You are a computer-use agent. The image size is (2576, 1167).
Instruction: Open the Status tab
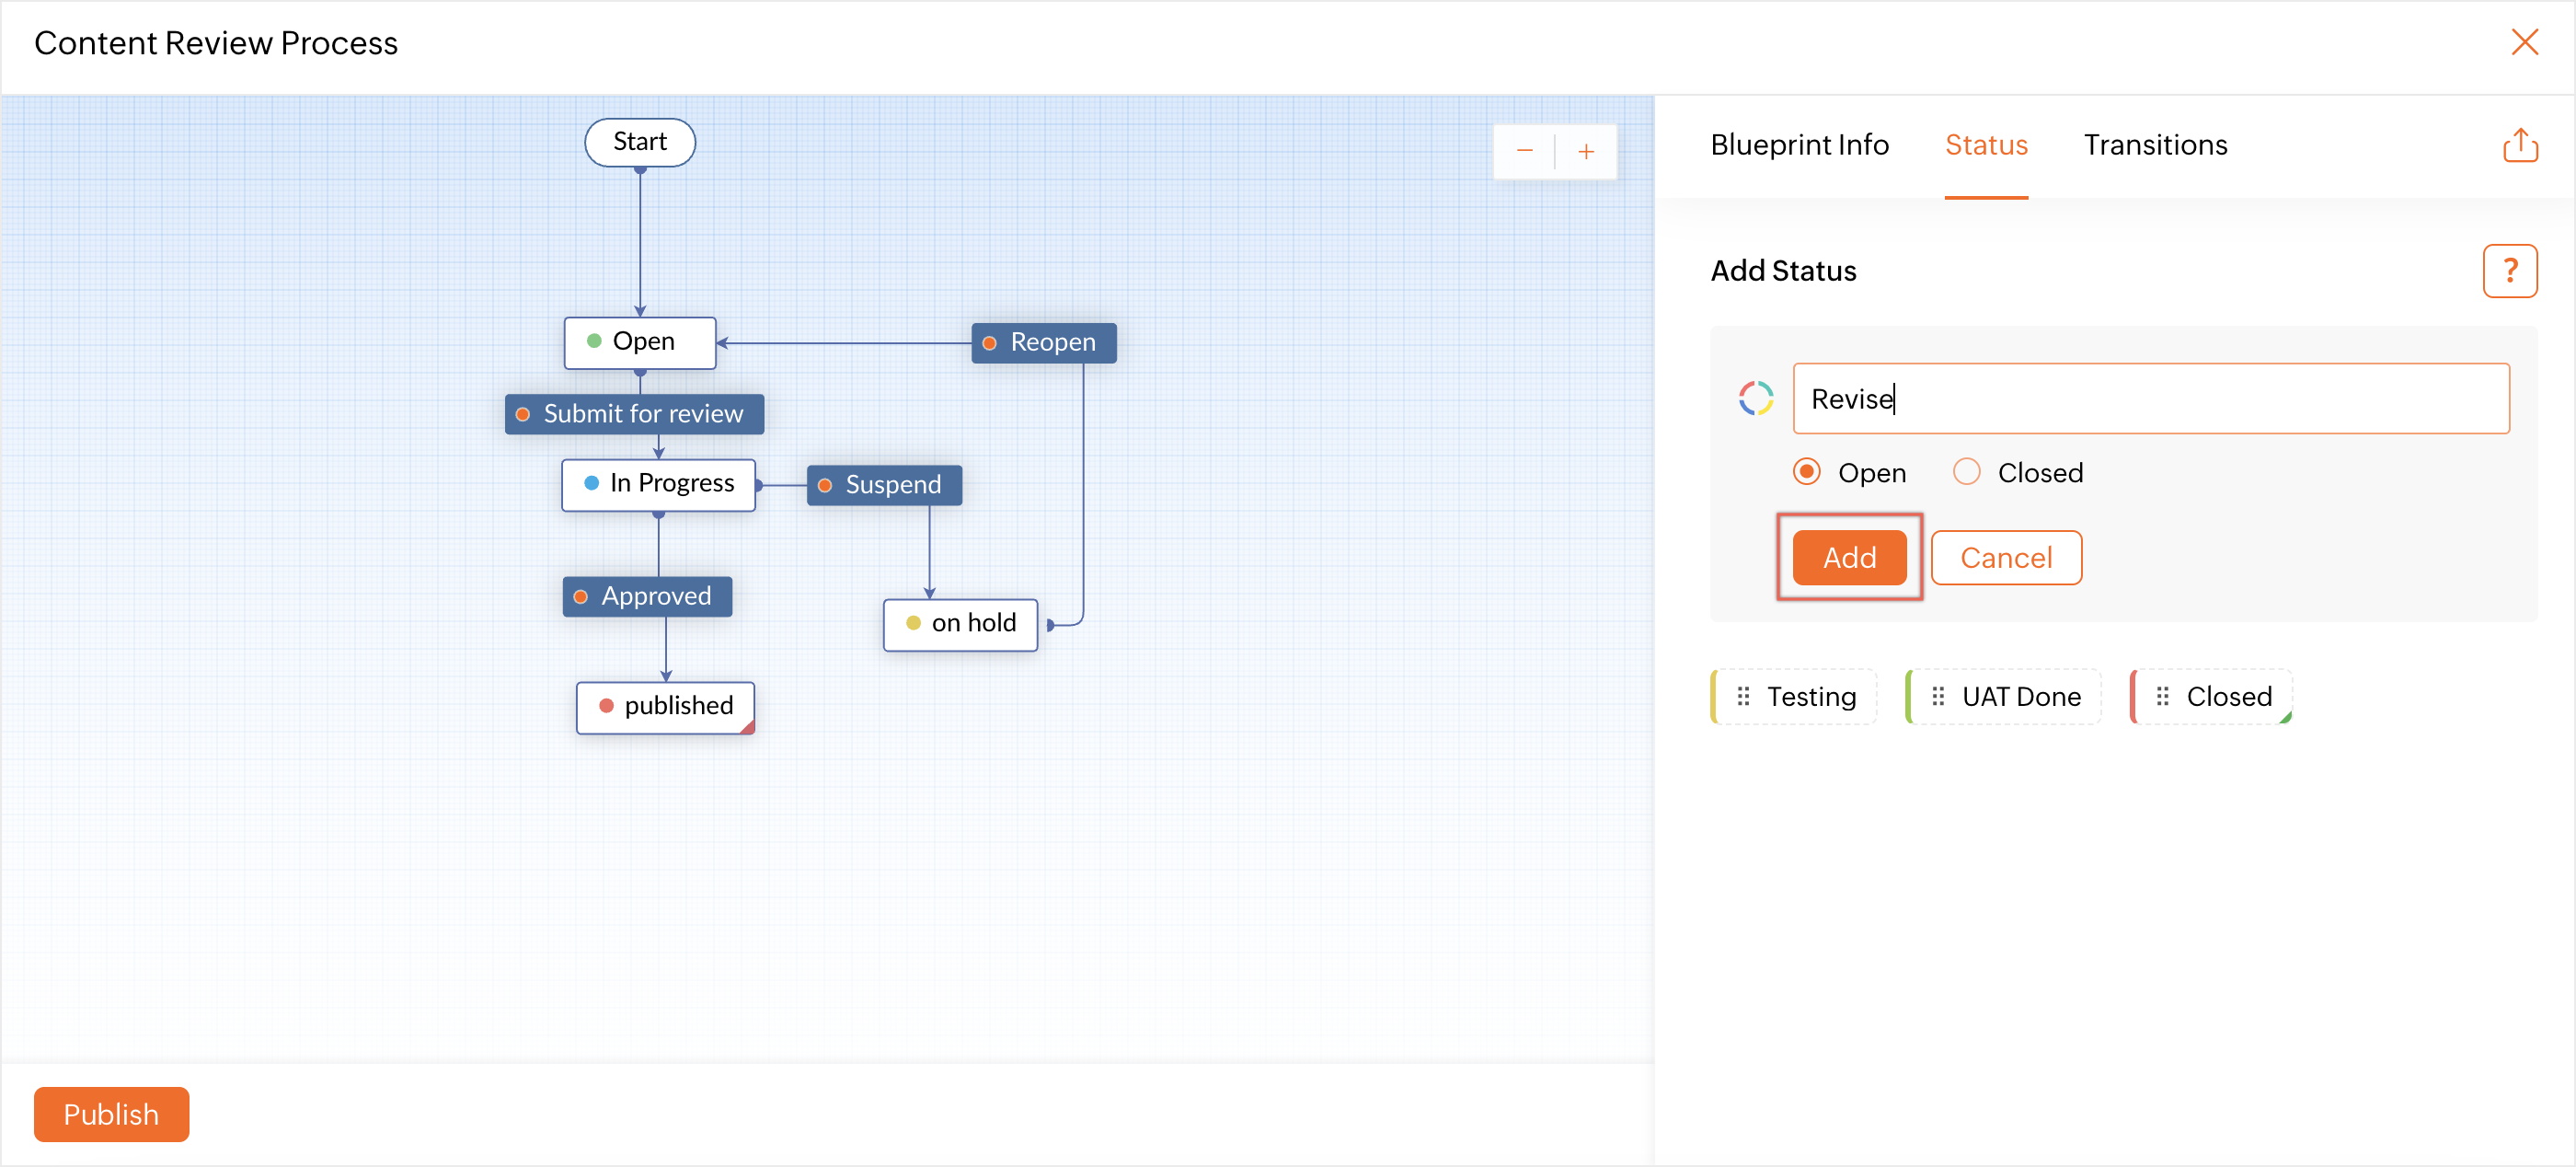pyautogui.click(x=1986, y=145)
